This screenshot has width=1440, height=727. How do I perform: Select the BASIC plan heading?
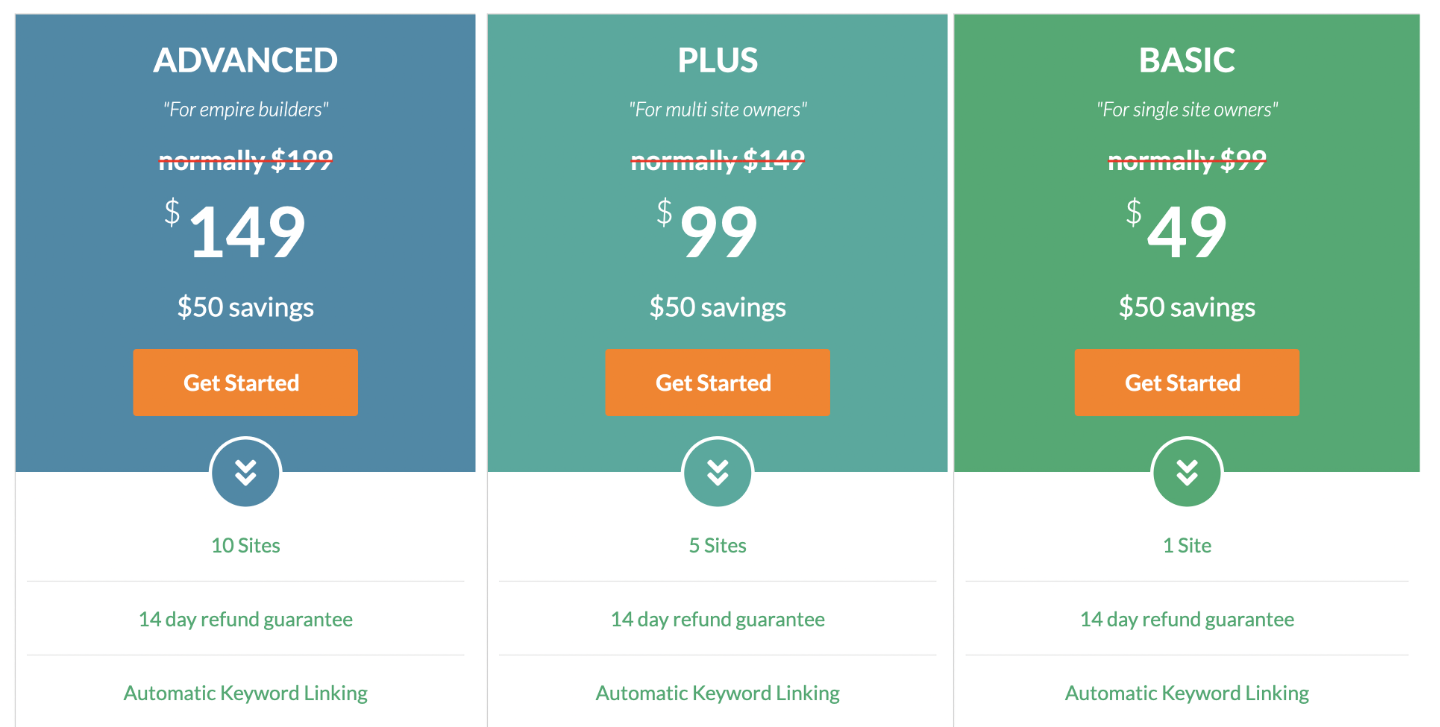pos(1186,60)
